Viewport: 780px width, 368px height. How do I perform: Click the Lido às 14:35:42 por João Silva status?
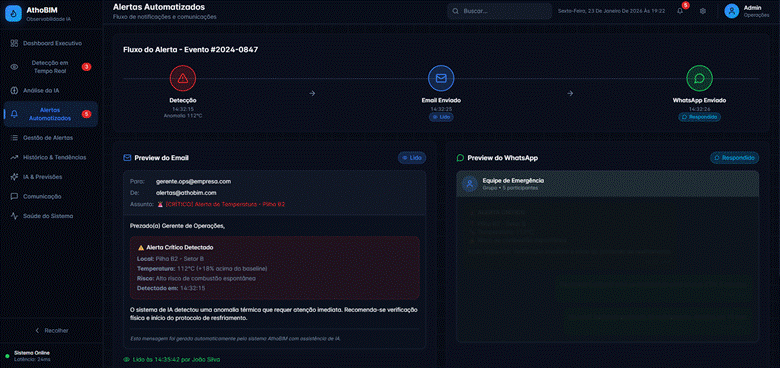click(x=171, y=359)
